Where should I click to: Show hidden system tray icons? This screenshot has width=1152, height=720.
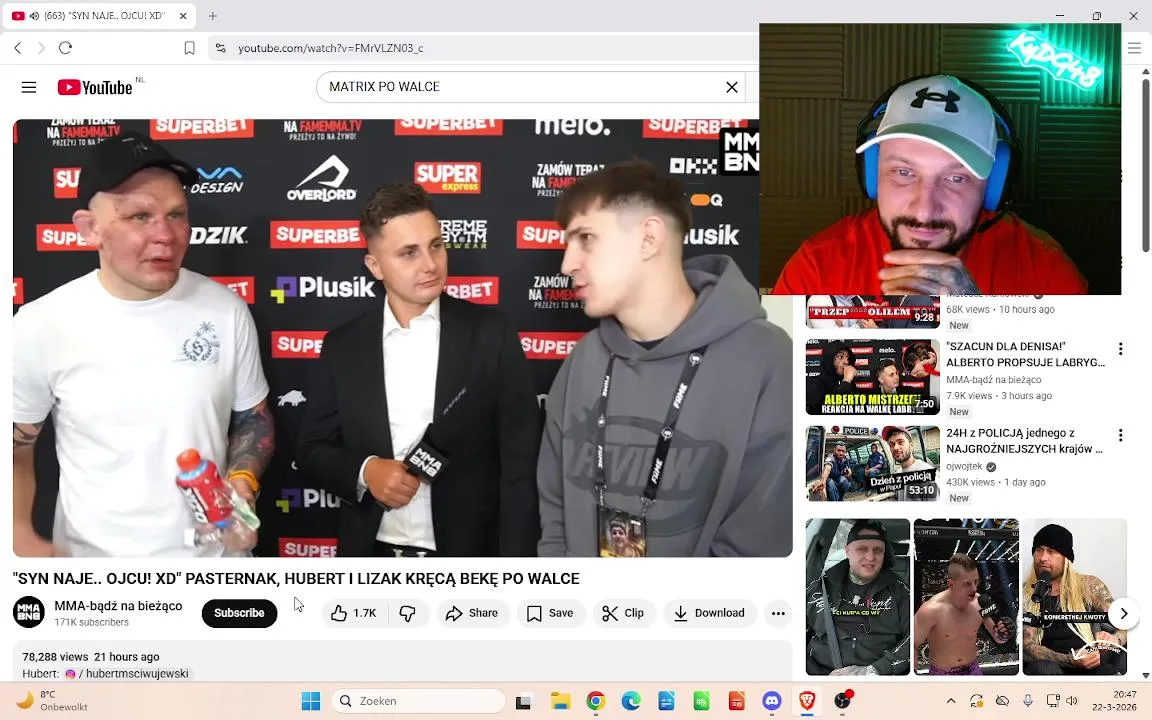(x=951, y=701)
